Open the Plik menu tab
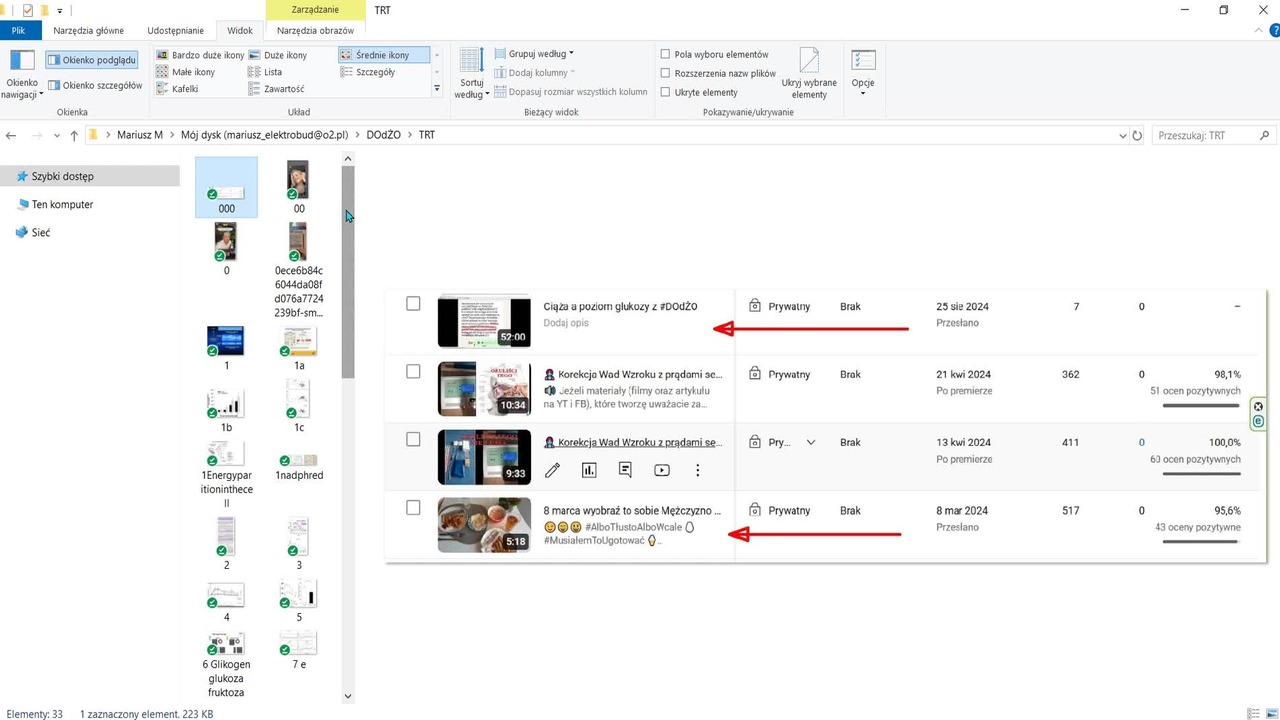This screenshot has height=720, width=1280. [x=19, y=31]
